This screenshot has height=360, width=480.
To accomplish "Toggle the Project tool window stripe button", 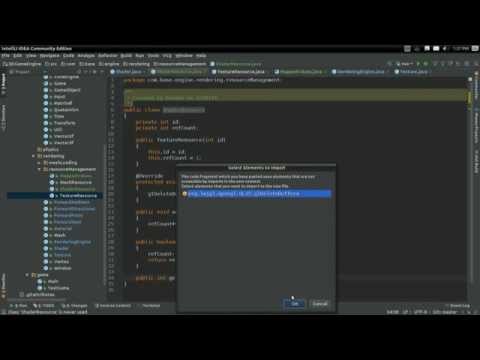I will [3, 83].
